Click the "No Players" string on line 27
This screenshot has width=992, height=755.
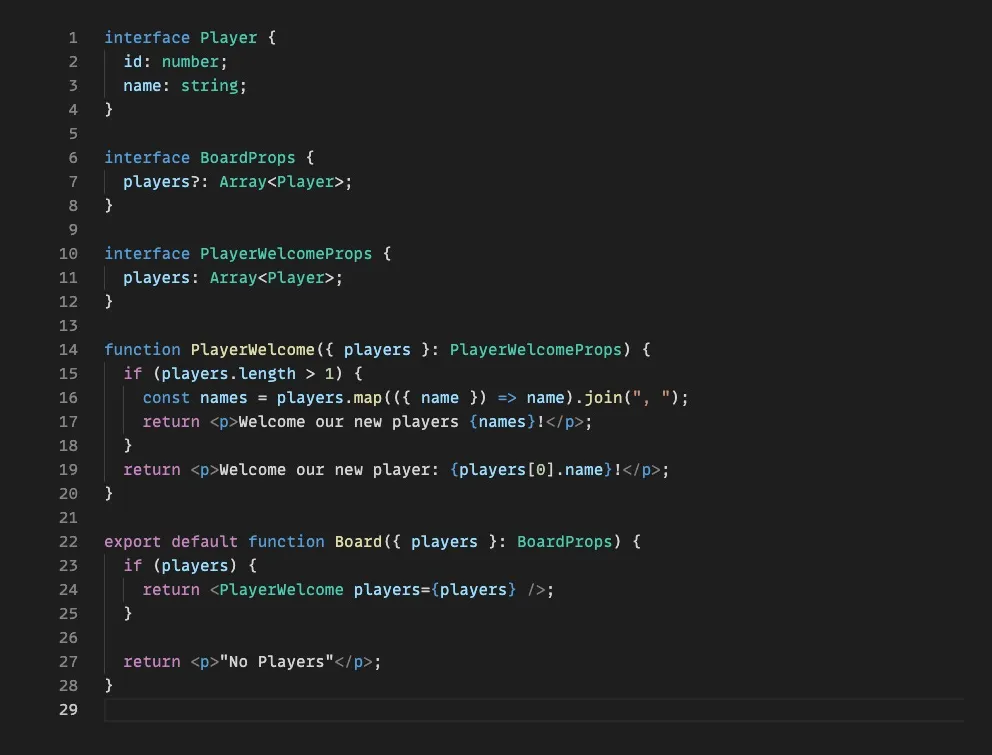tap(276, 662)
